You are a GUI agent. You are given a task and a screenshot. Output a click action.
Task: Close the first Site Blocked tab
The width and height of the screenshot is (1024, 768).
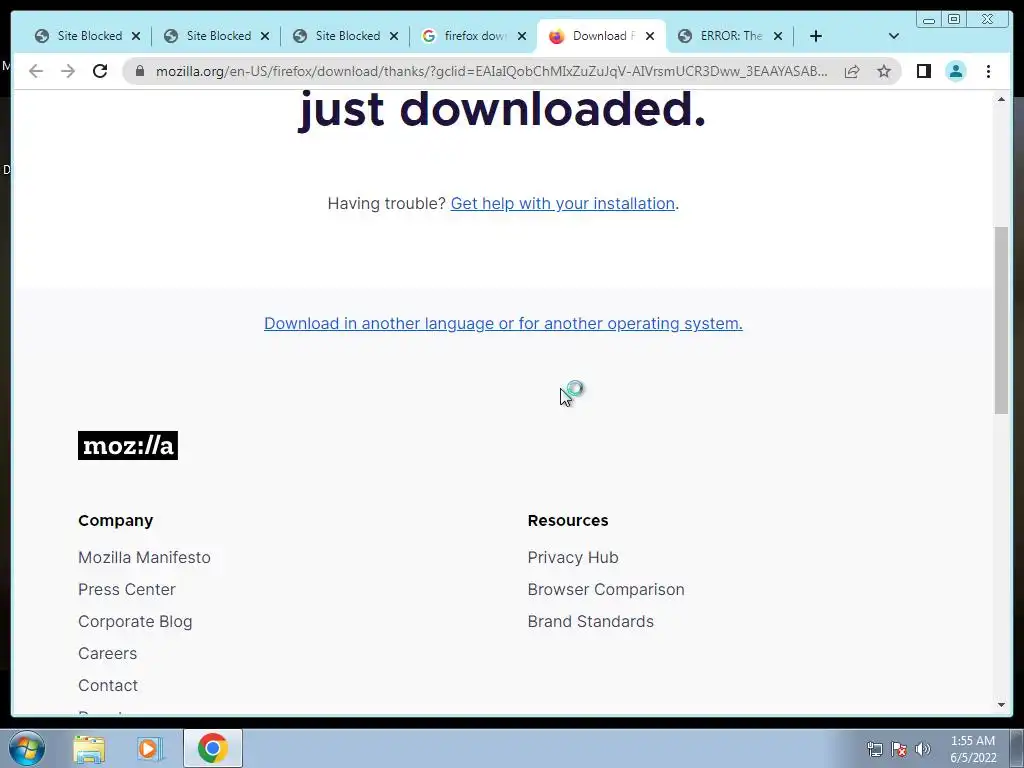[x=136, y=37]
